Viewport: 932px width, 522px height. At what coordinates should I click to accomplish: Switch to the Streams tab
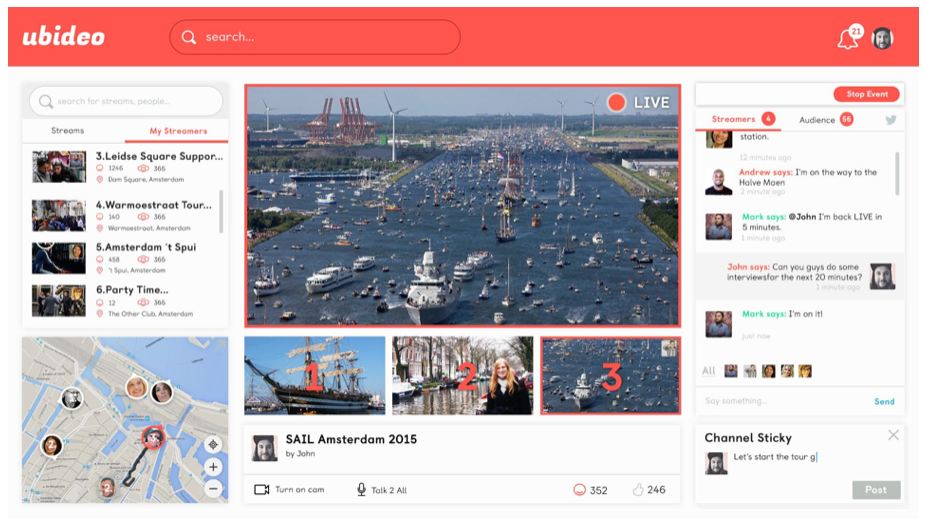click(x=68, y=131)
